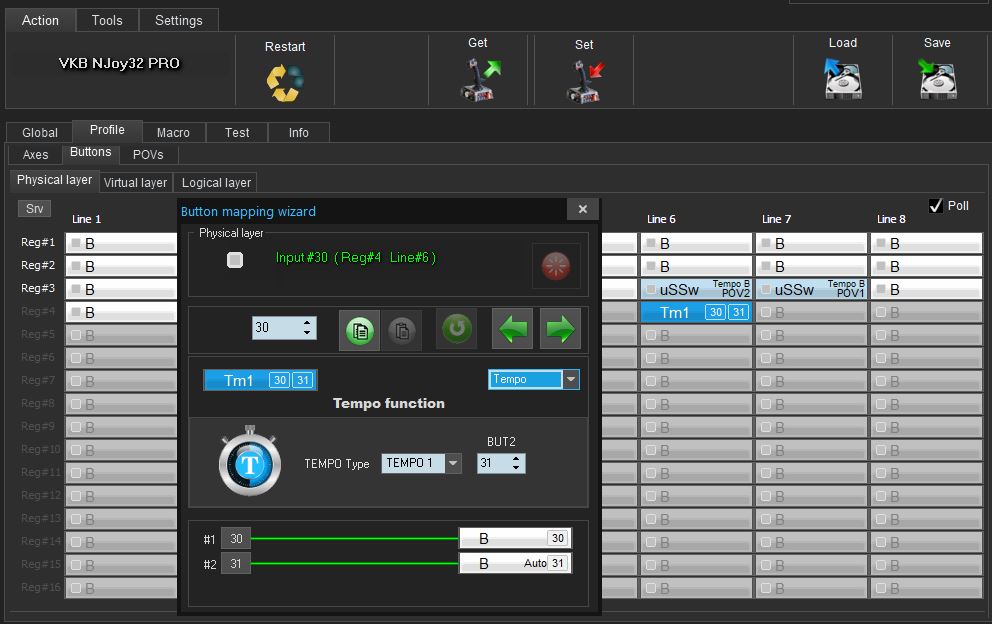Switch to the Macro tab
Screen dimensions: 992x624
(x=173, y=132)
